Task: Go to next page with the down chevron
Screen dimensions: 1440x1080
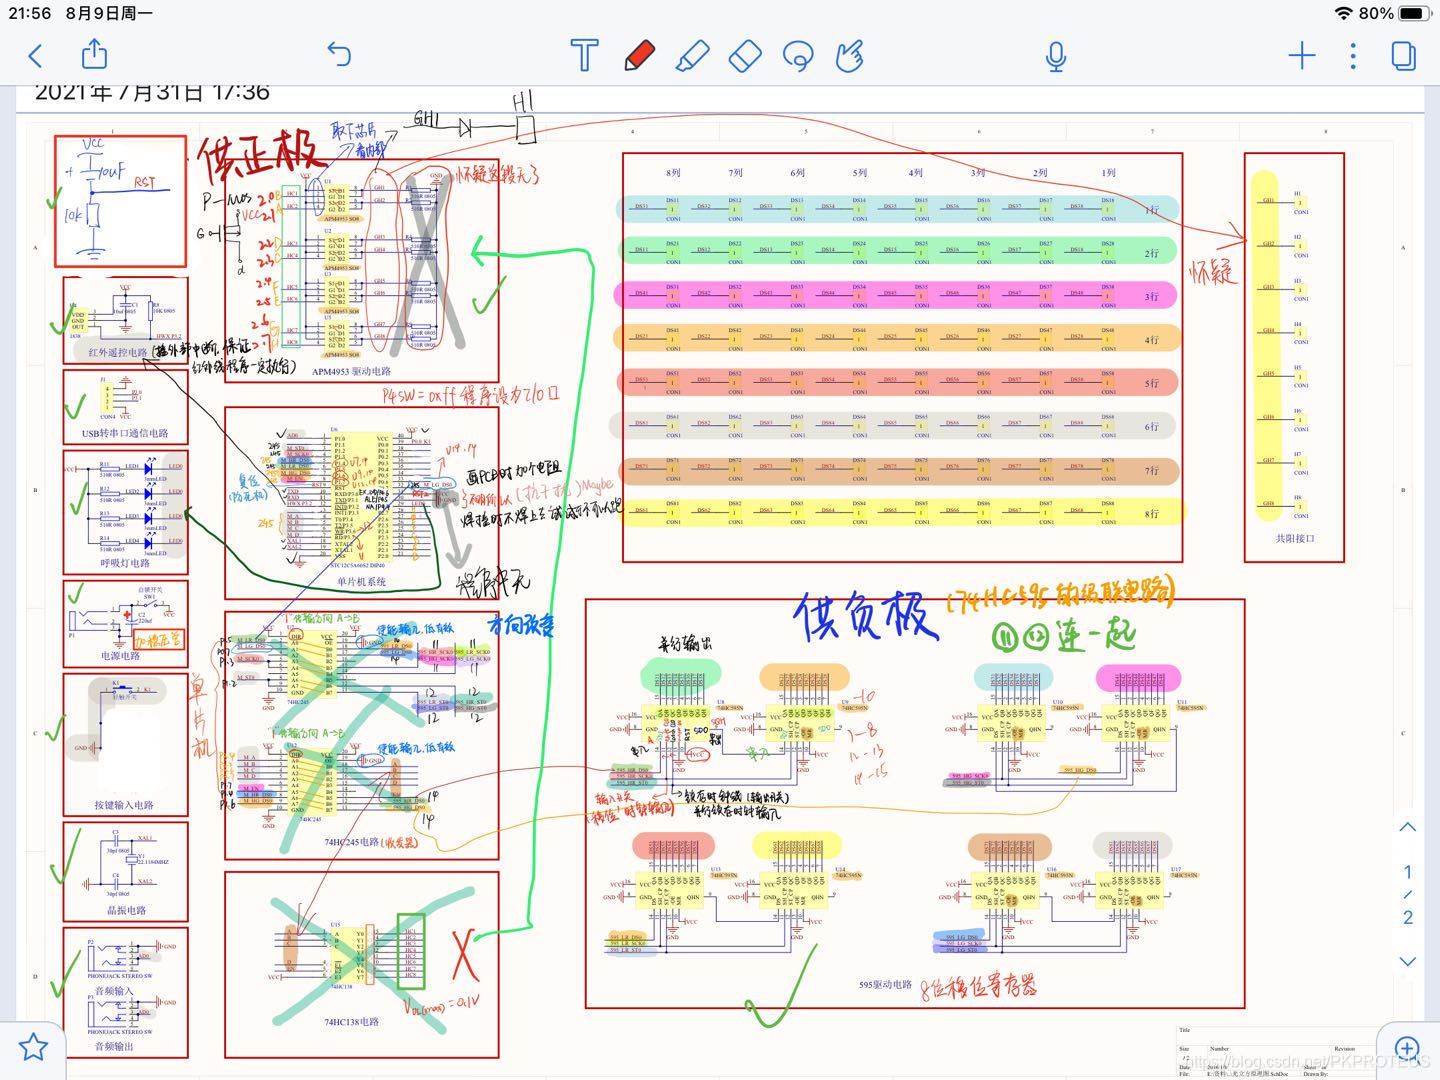Action: pyautogui.click(x=1407, y=961)
